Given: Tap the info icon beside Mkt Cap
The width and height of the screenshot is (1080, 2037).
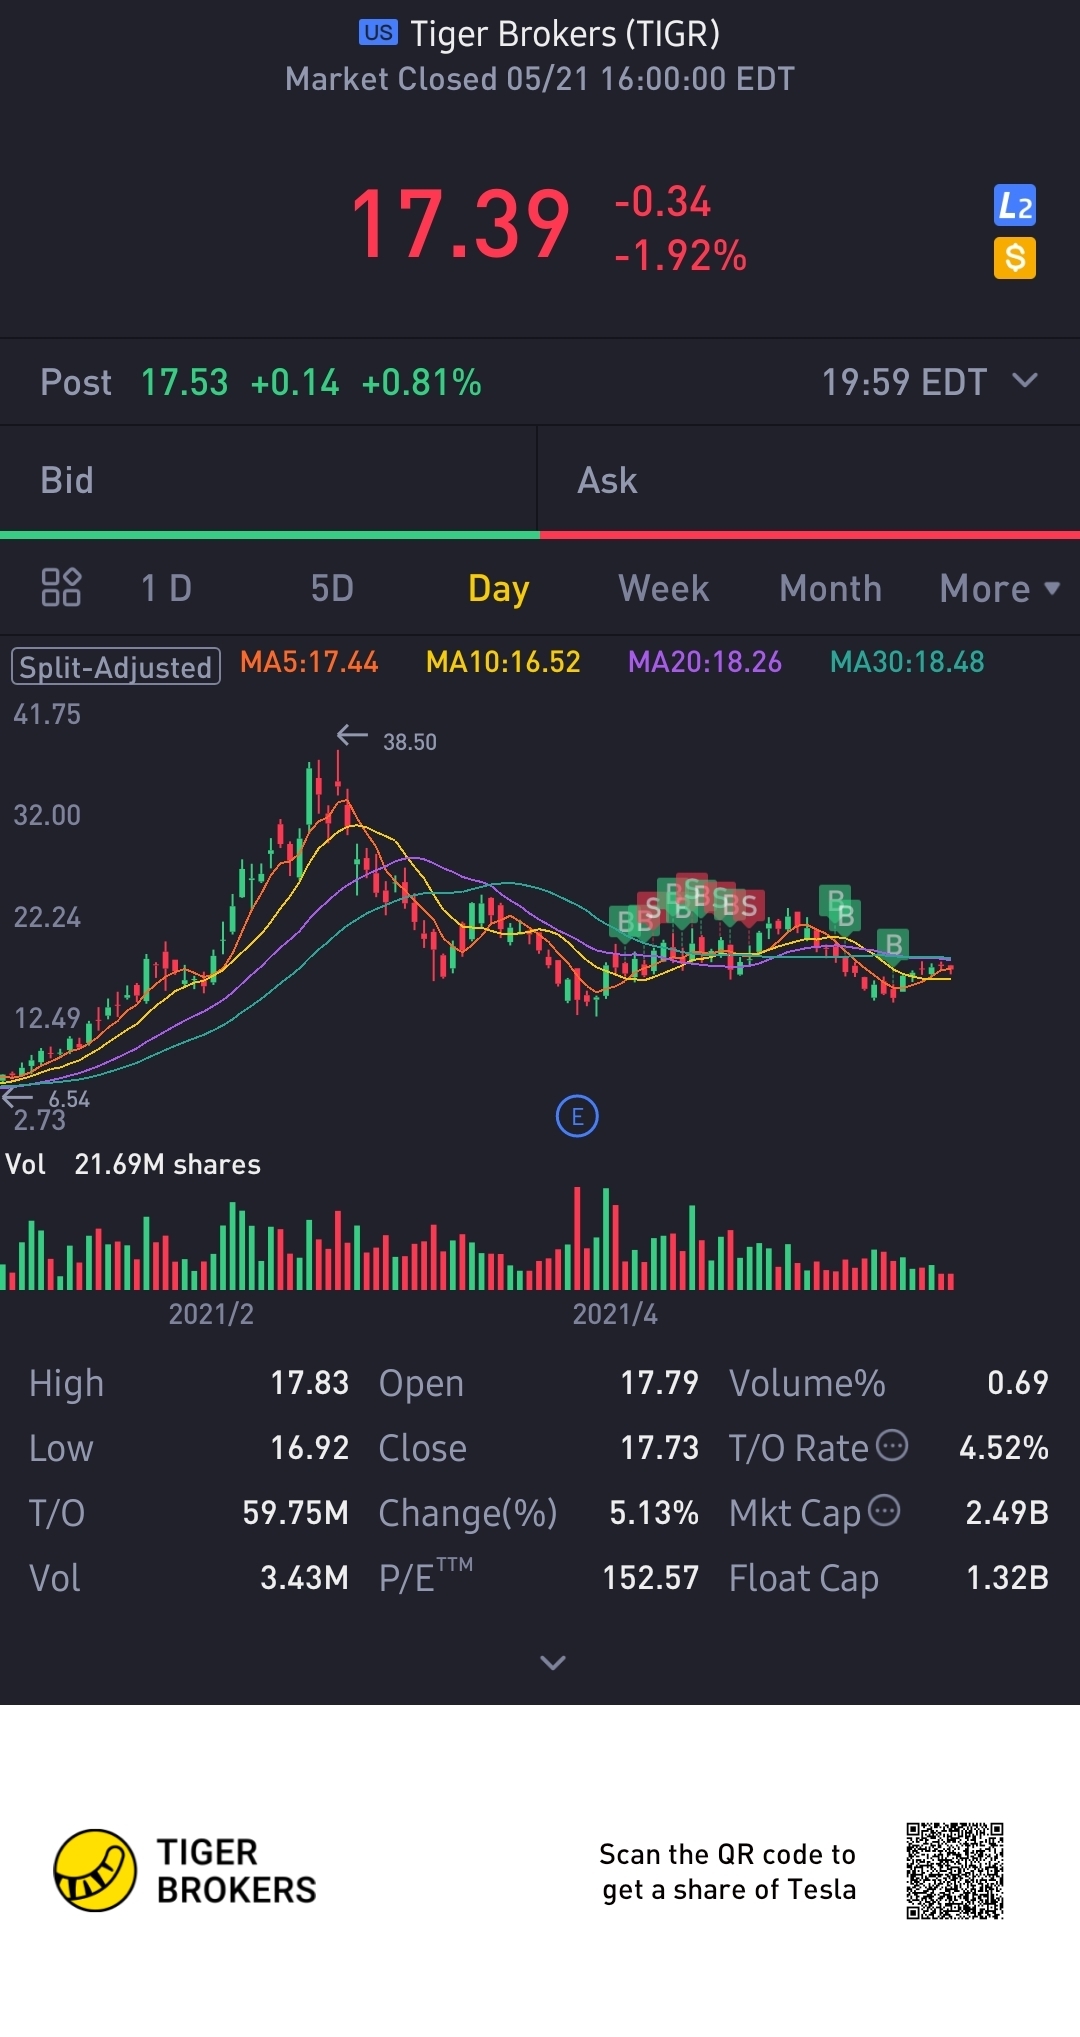Looking at the screenshot, I should (884, 1510).
